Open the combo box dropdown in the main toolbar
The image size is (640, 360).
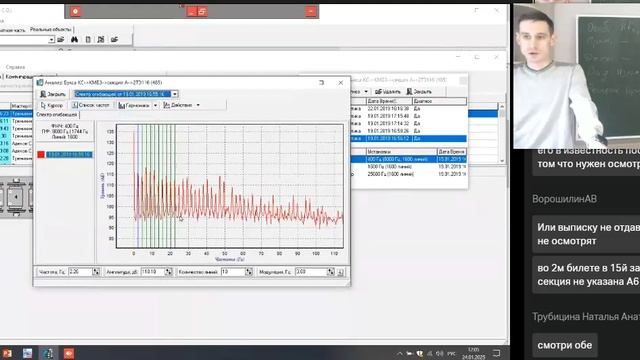click(51, 40)
